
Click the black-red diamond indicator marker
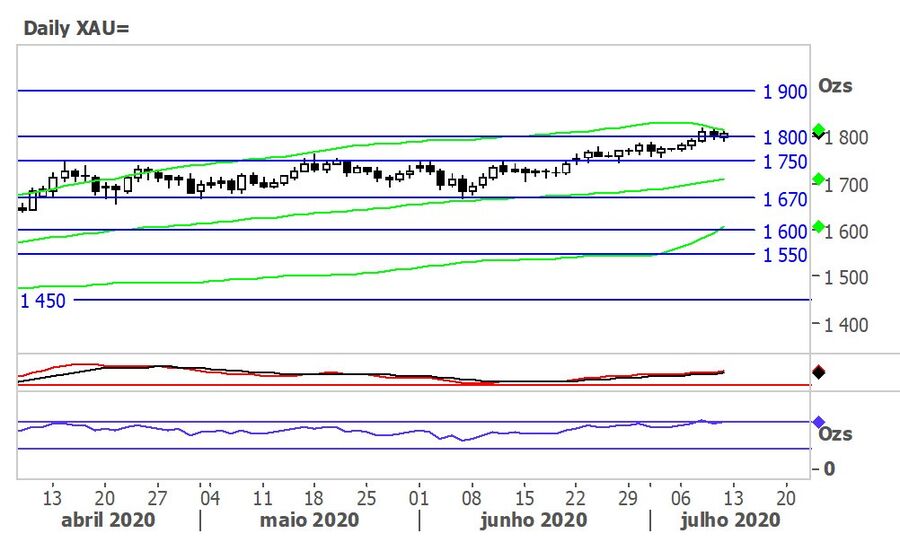point(818,372)
